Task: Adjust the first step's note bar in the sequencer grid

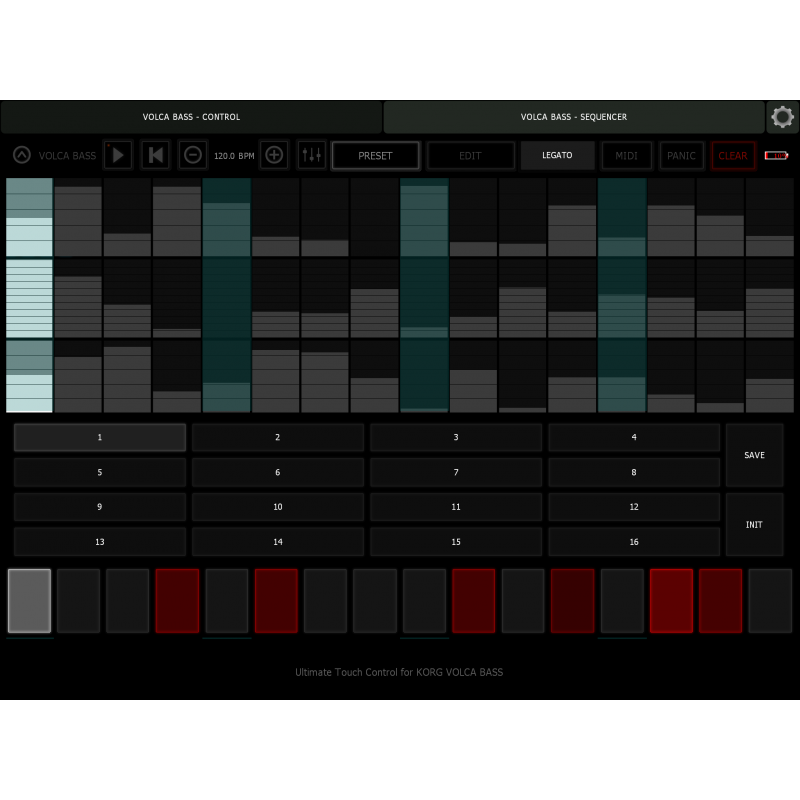Action: pos(29,295)
